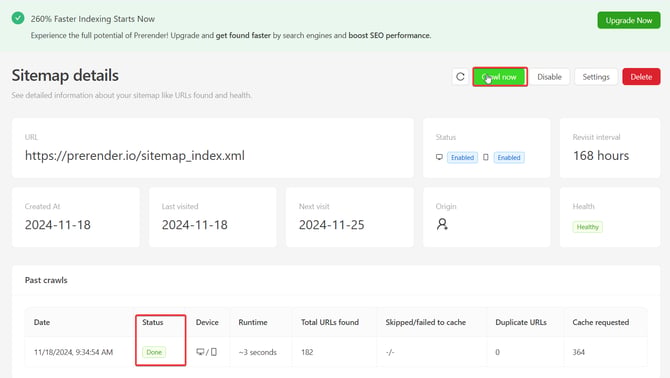Click the Next visit date 2024-11-25
Image resolution: width=670 pixels, height=378 pixels.
coord(332,225)
